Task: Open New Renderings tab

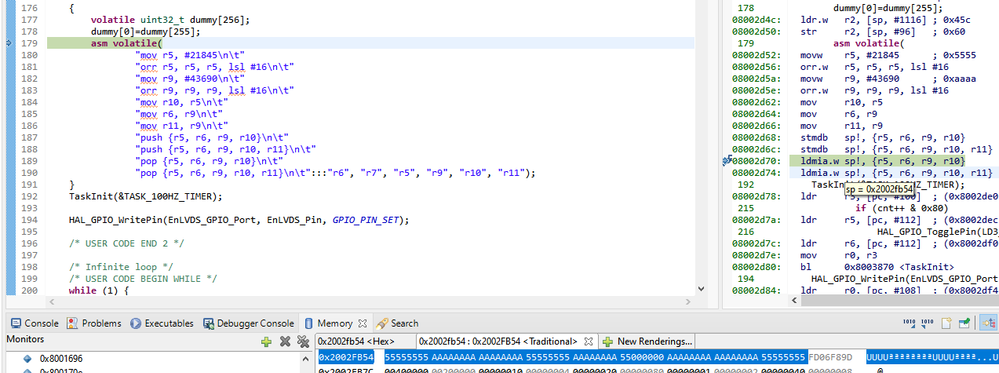Action: [x=647, y=341]
